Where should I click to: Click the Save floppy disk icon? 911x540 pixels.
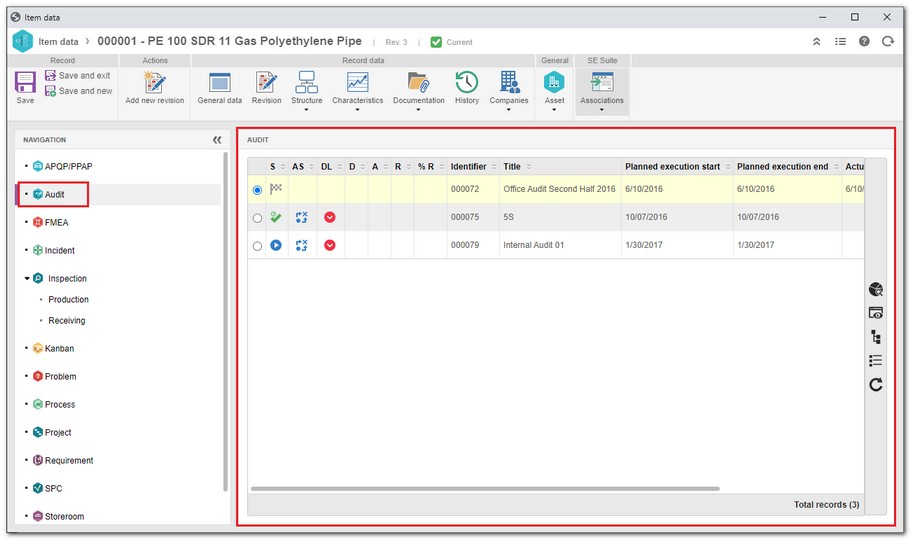point(25,82)
